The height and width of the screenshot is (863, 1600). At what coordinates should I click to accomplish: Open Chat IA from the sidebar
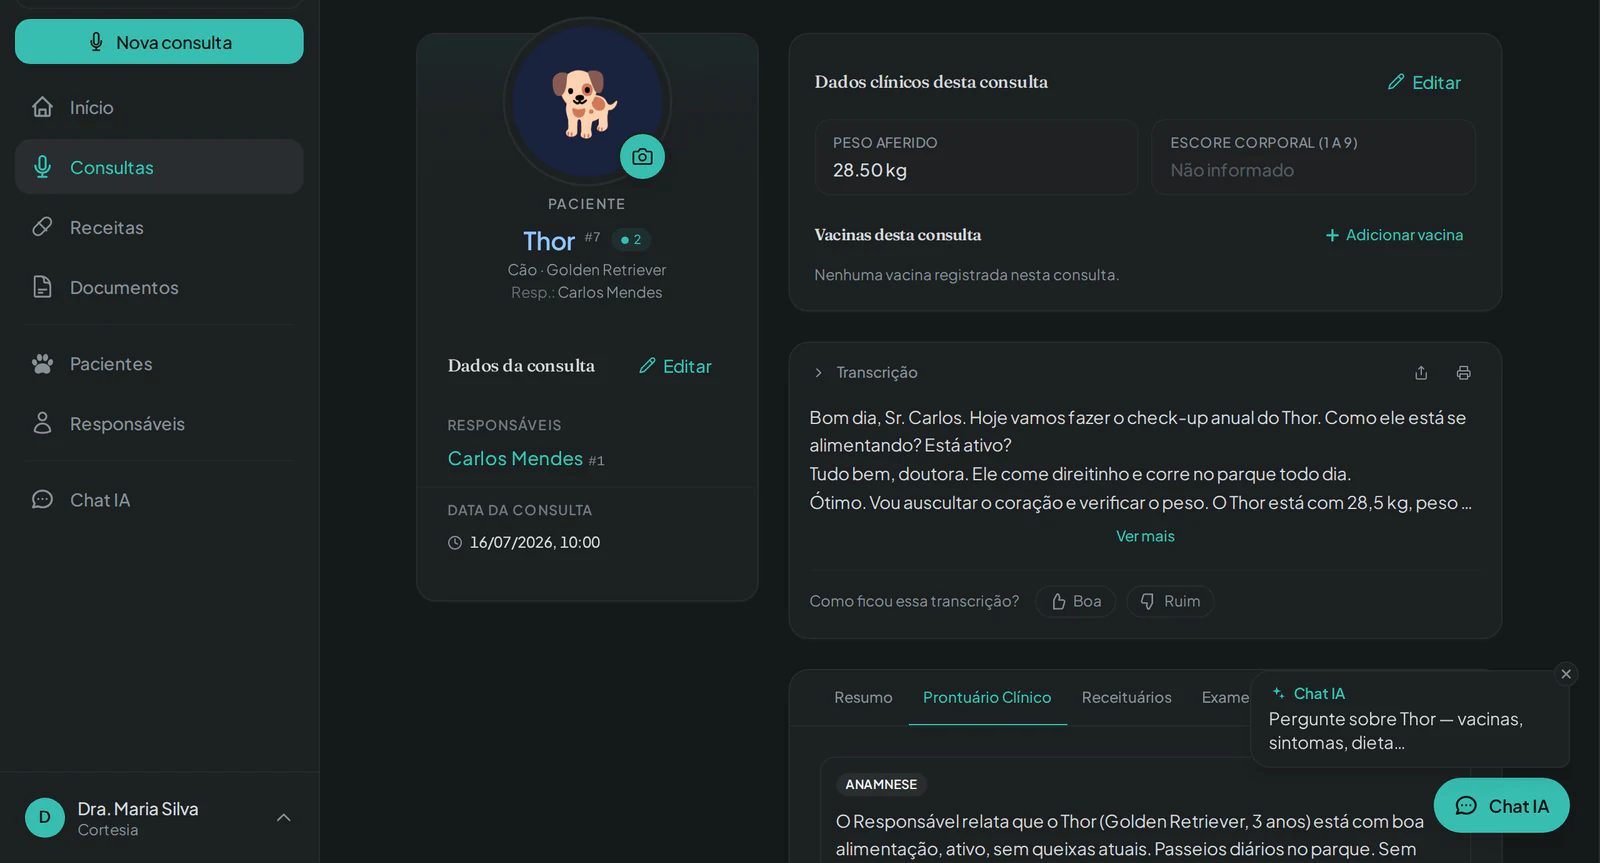pyautogui.click(x=159, y=500)
